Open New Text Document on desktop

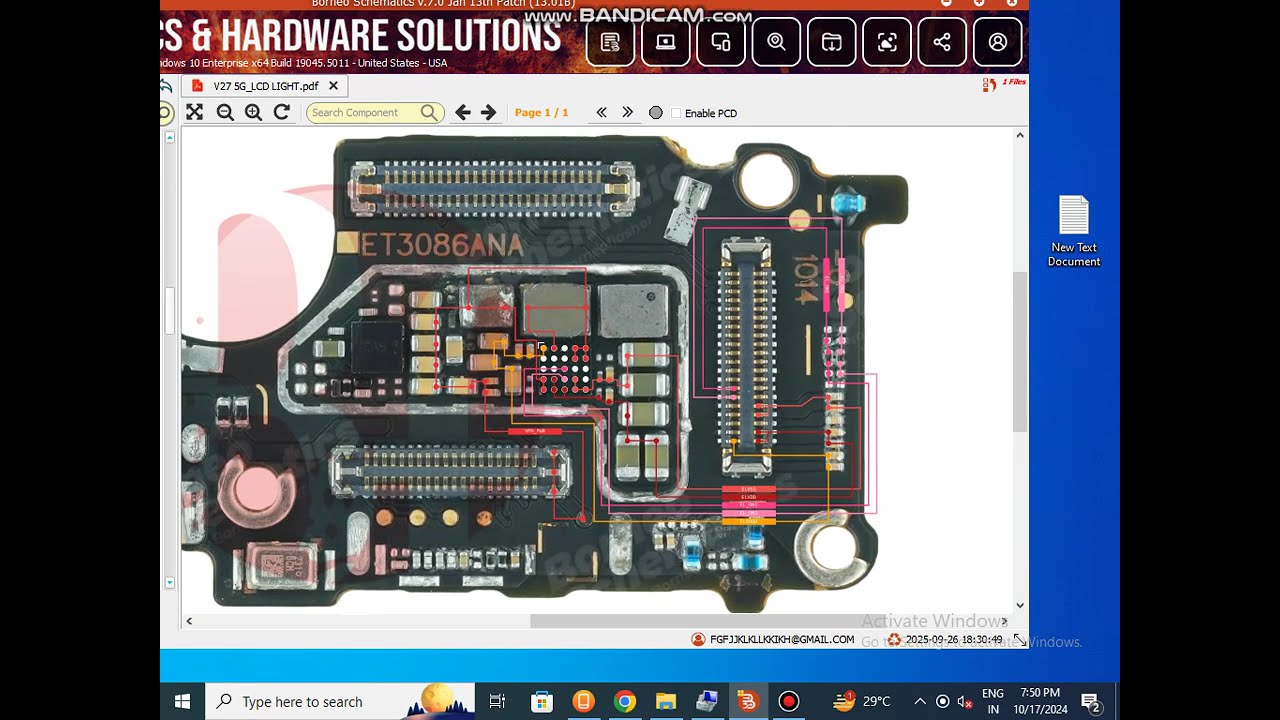(x=1074, y=231)
